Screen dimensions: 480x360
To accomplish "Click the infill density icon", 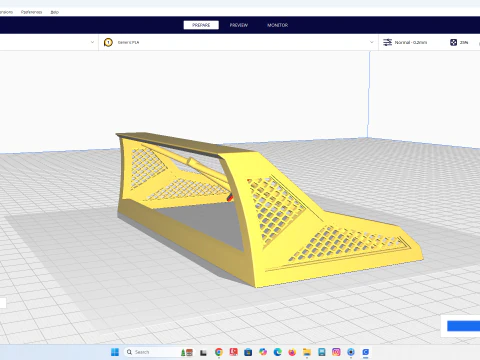I will (453, 42).
